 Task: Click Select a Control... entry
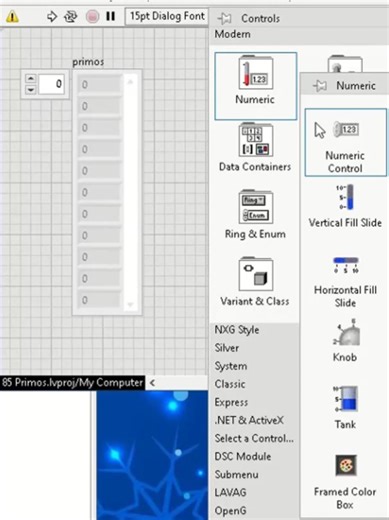[254, 438]
